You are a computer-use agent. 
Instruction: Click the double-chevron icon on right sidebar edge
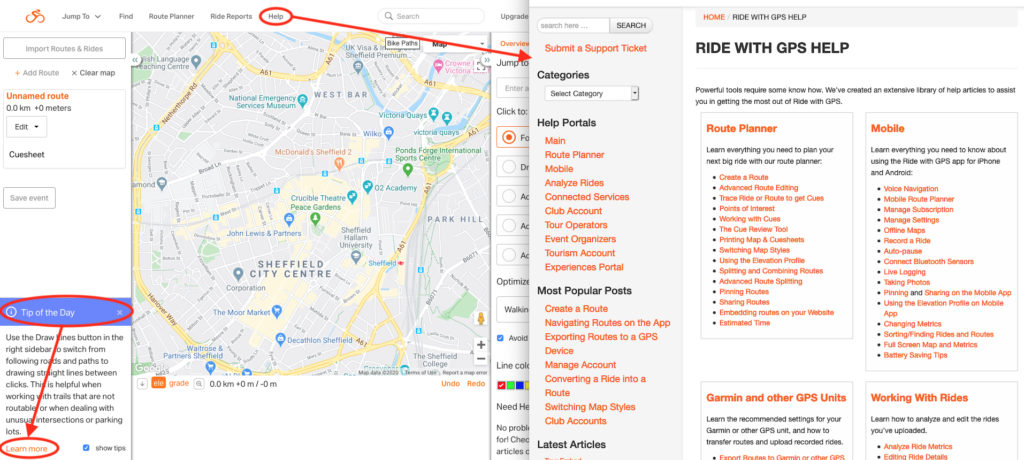tap(486, 59)
